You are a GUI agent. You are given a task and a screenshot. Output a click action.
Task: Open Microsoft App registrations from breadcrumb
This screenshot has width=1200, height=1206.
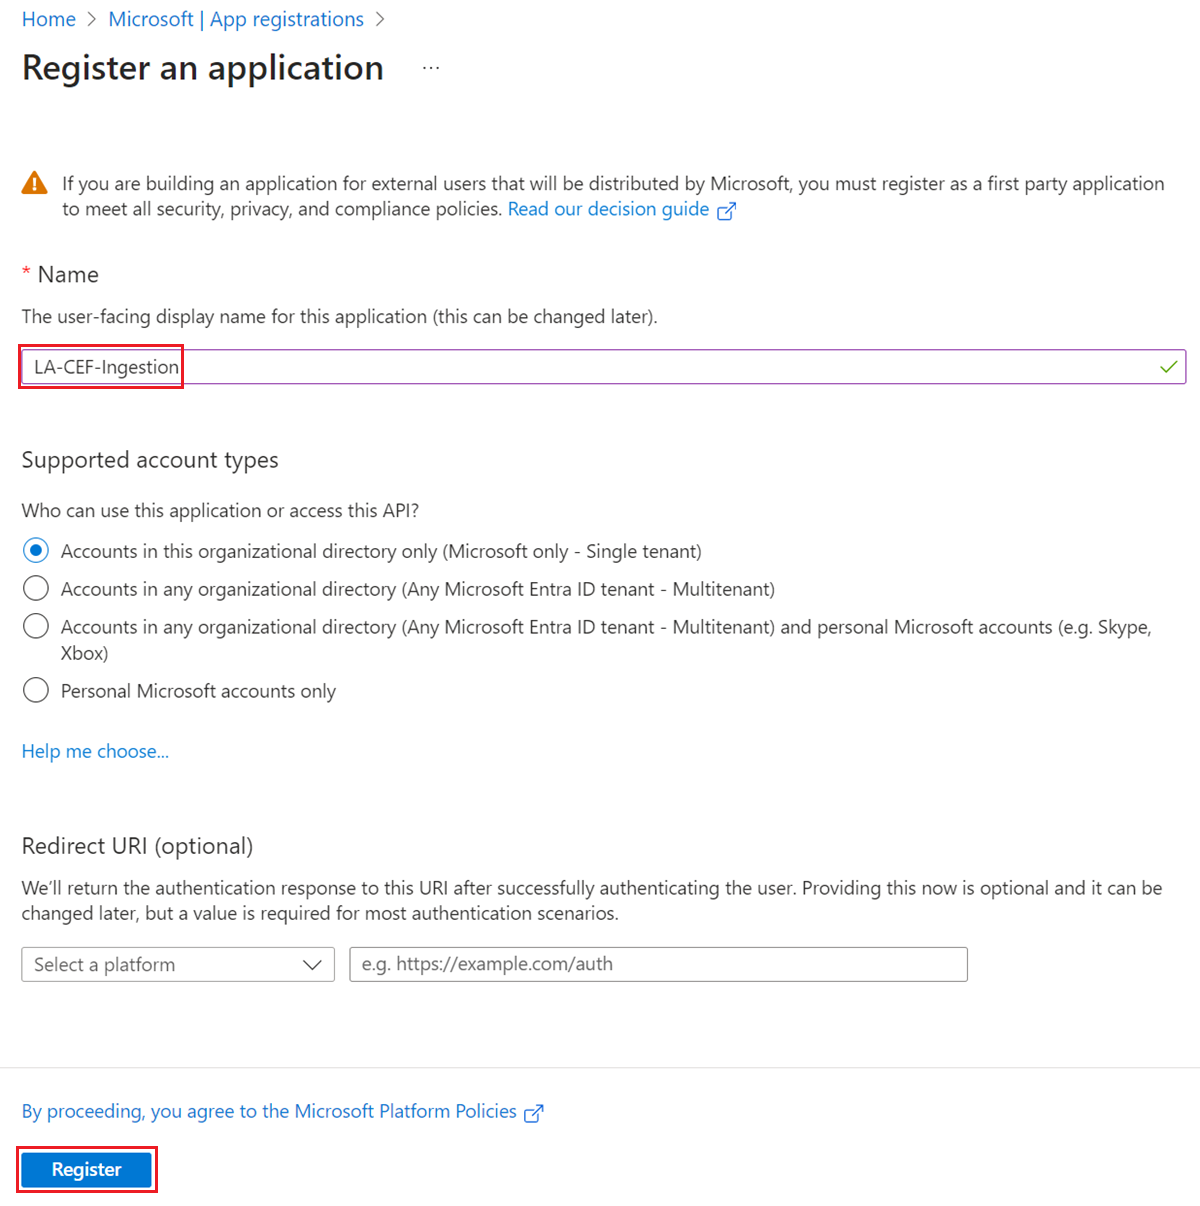pos(236,19)
